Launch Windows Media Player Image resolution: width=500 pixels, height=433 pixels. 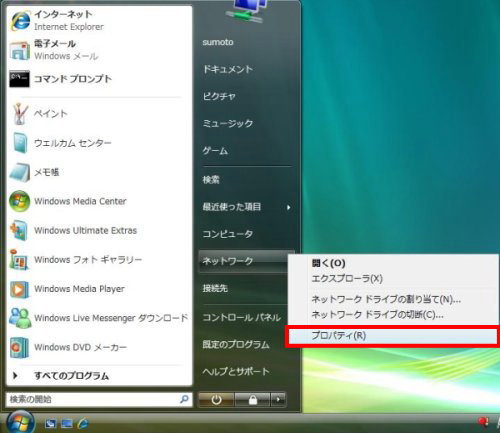(x=19, y=289)
